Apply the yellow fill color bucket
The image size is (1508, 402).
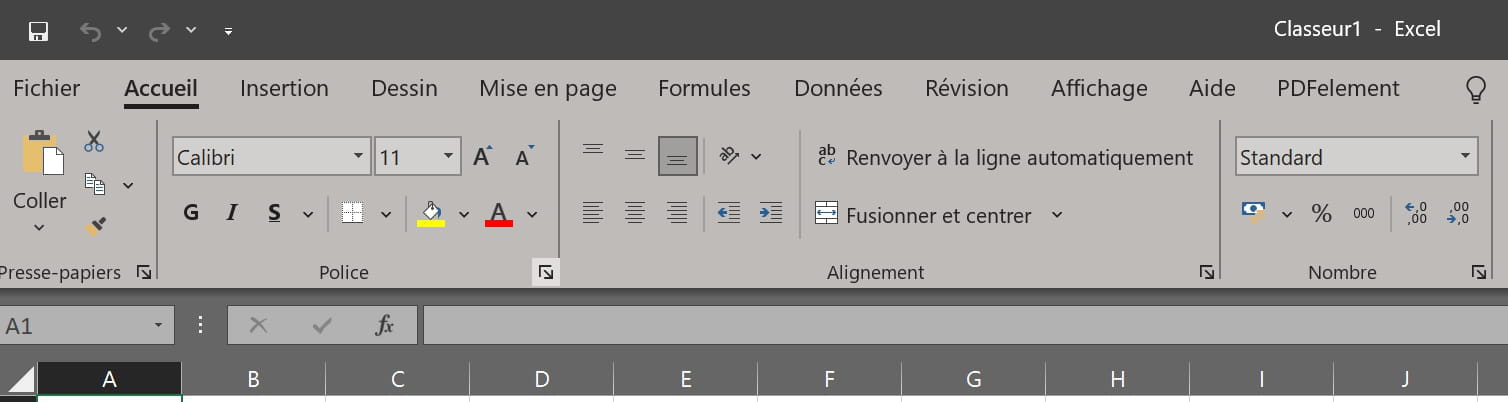point(431,213)
